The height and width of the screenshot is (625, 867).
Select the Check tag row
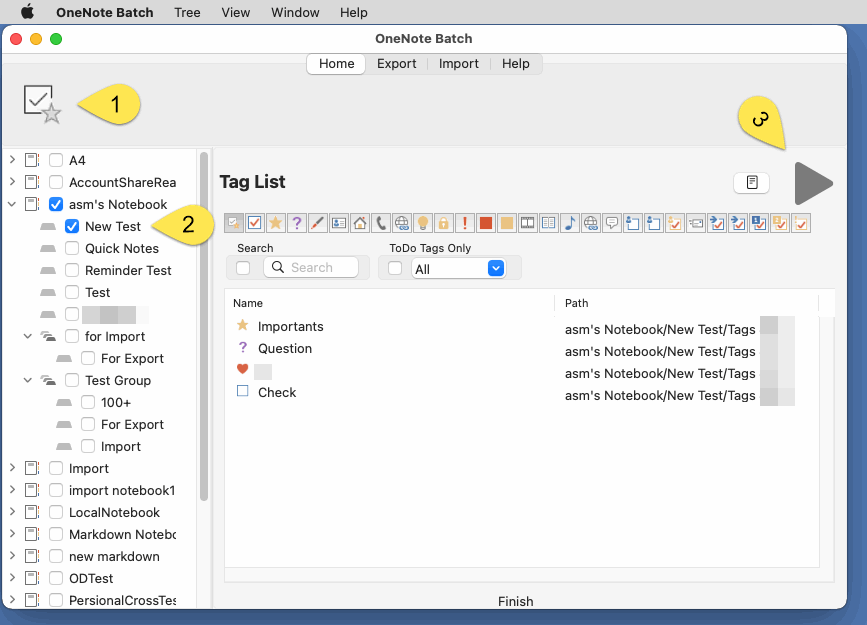[x=521, y=392]
